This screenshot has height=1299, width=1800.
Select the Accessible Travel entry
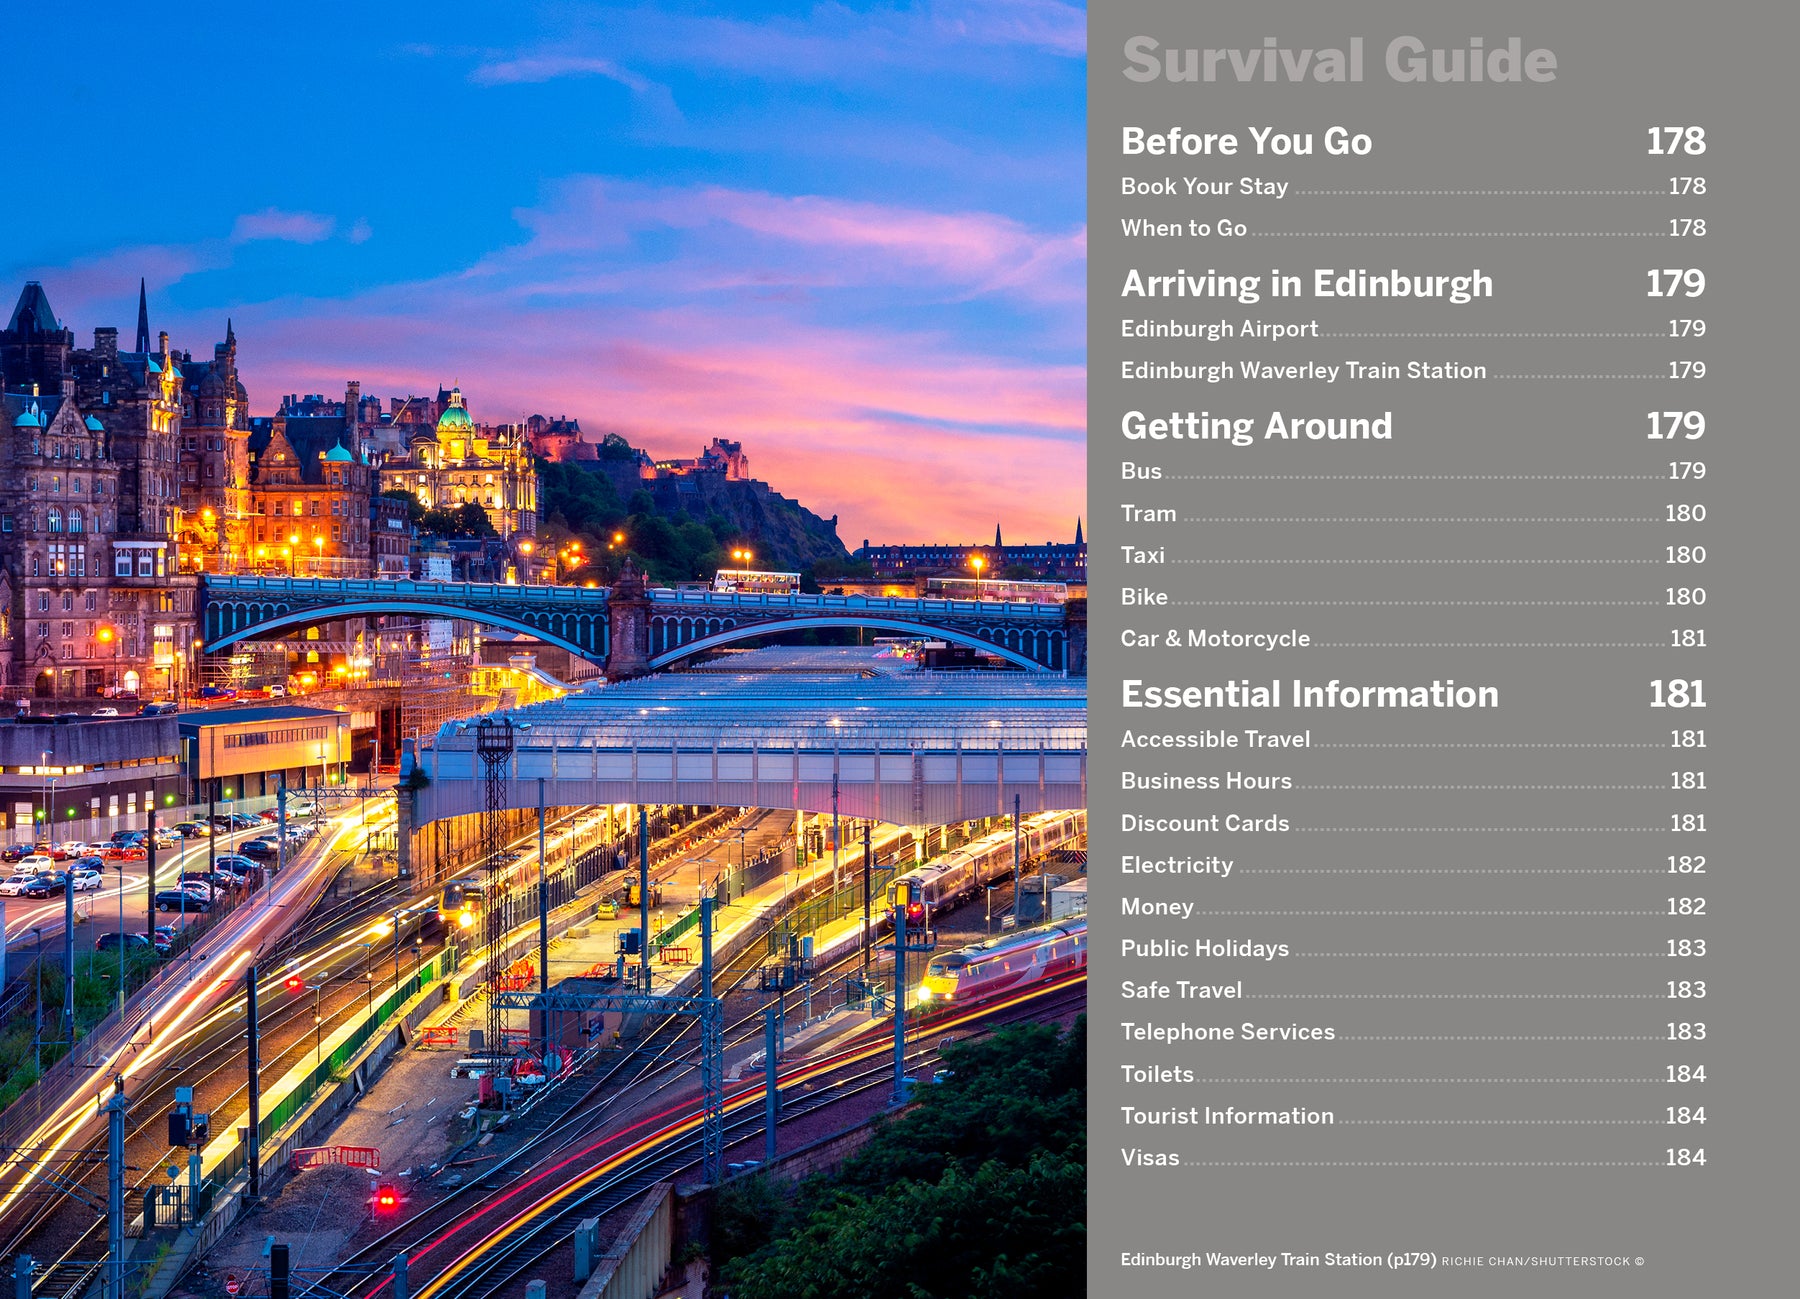[1413, 739]
